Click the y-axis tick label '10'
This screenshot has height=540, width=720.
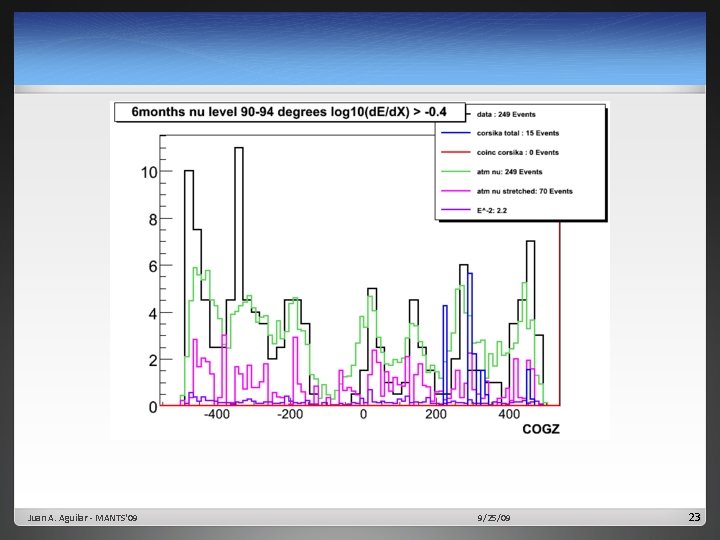coord(149,173)
